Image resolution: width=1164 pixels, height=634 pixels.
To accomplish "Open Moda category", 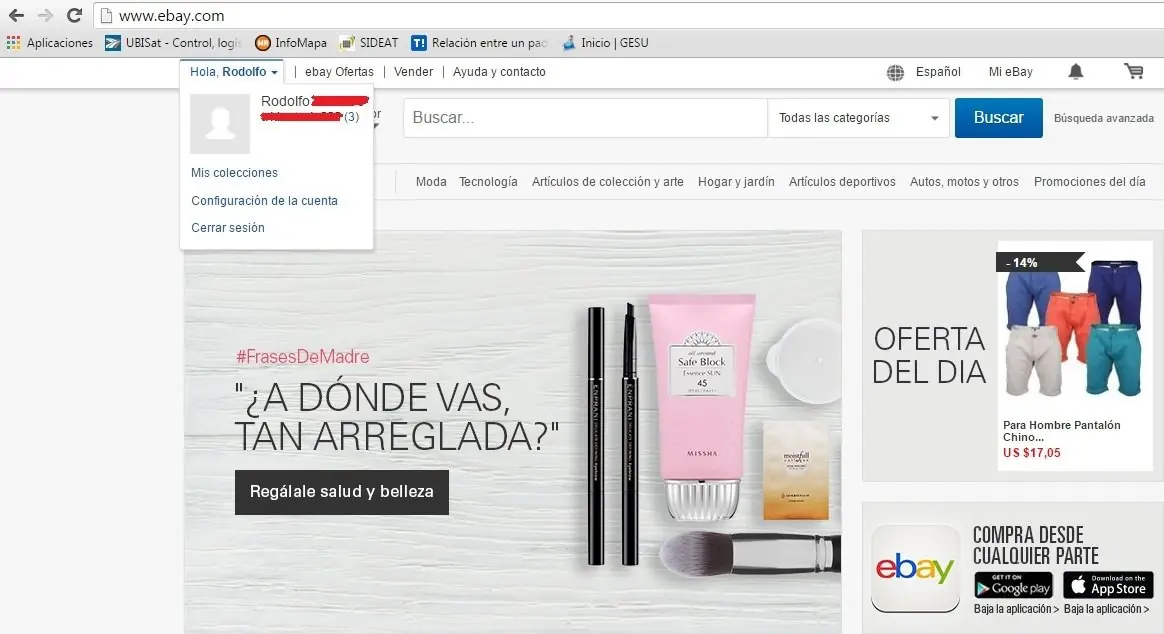I will (431, 181).
